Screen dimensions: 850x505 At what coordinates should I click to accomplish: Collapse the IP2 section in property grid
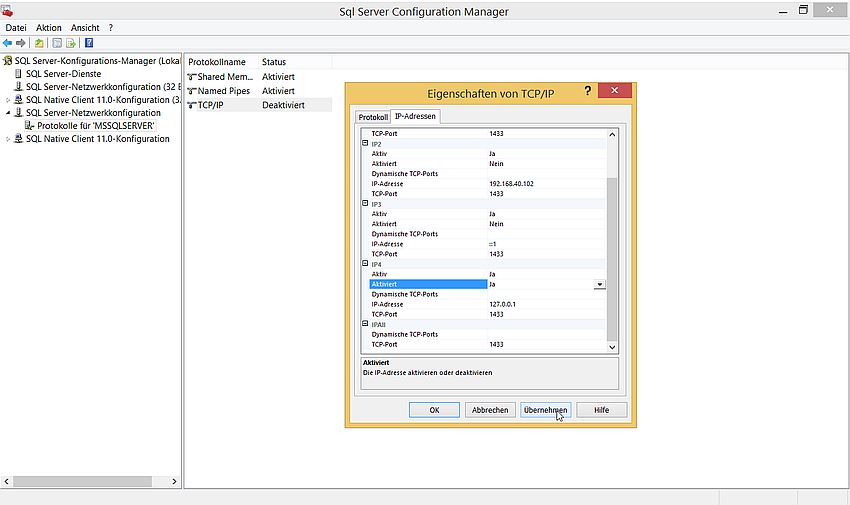click(x=365, y=144)
